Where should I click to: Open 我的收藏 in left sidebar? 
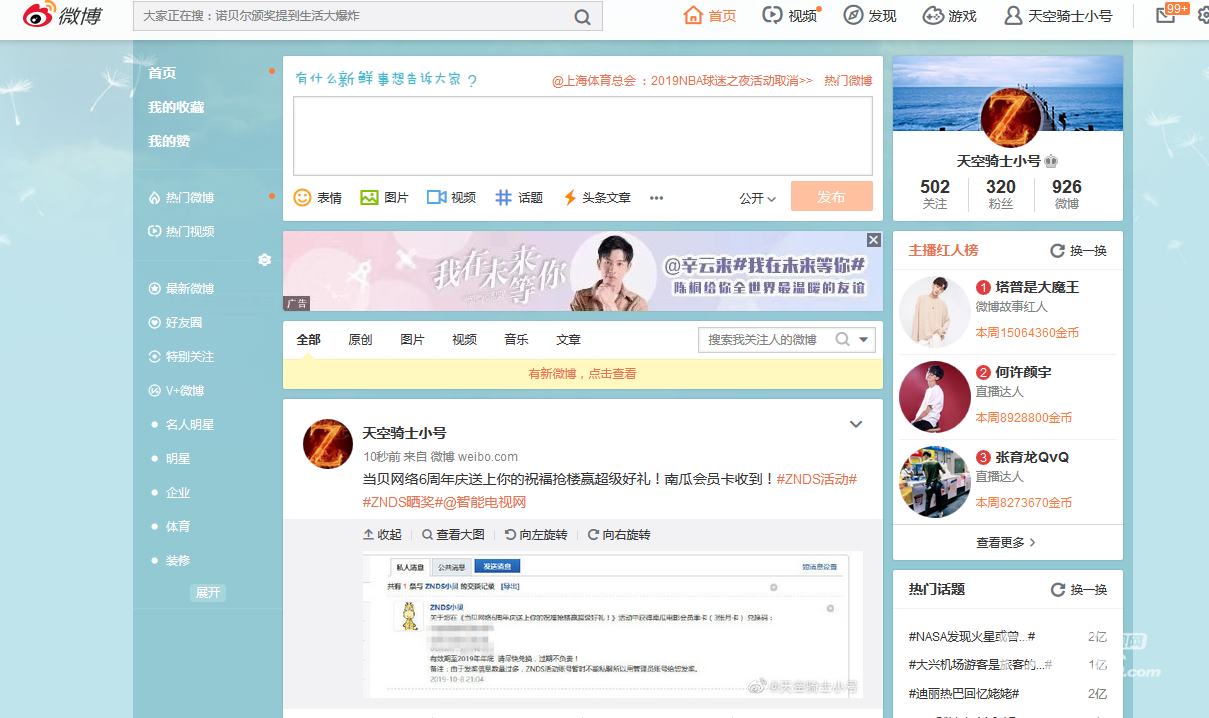176,107
